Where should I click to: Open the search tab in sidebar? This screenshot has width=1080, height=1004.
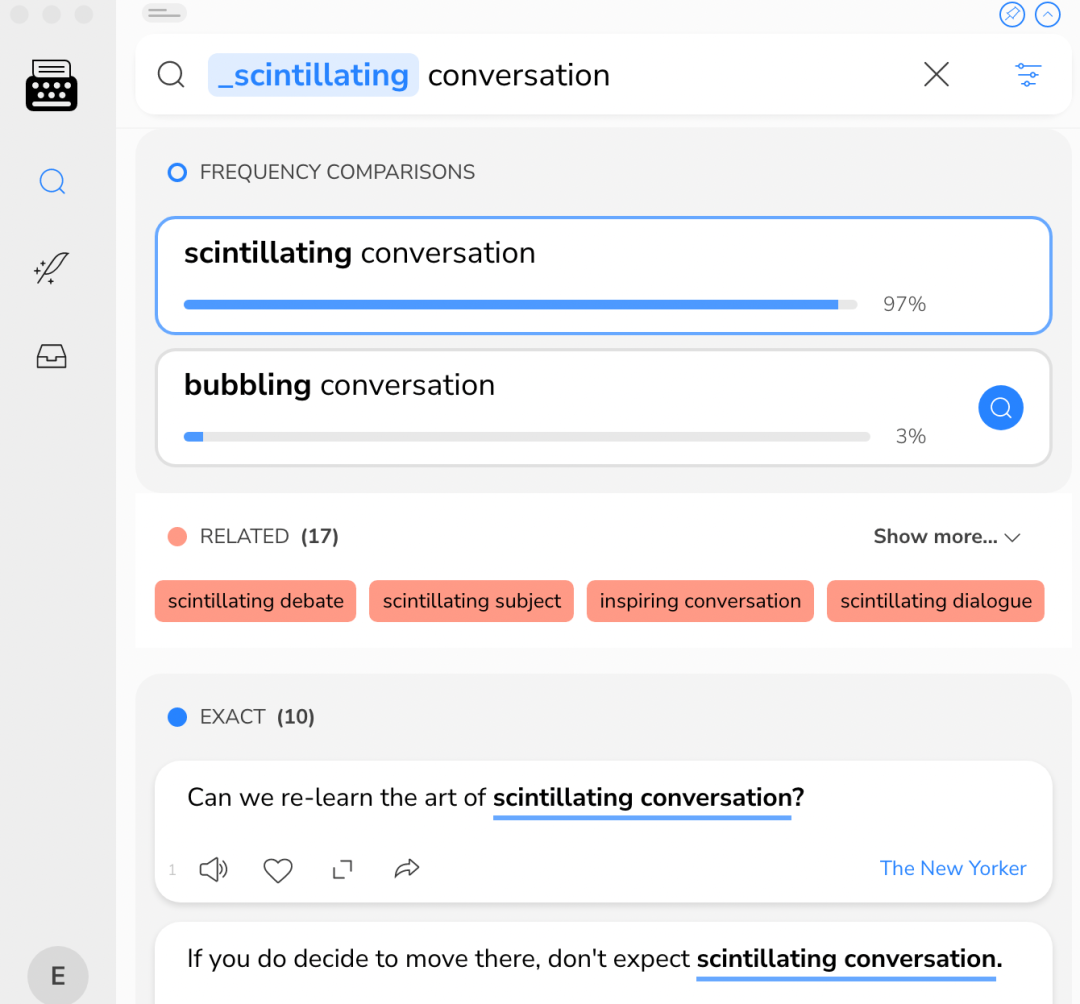52,182
